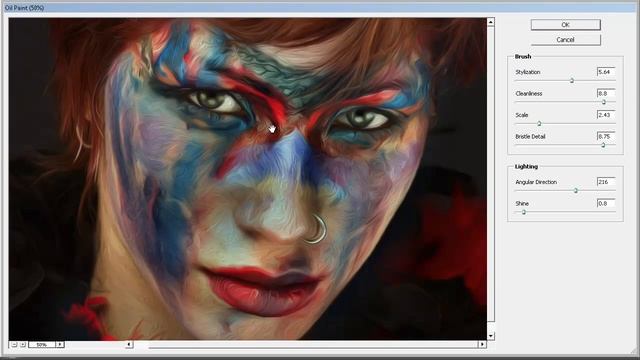The image size is (640, 360).
Task: Click the zoom in plus button
Action: pyautogui.click(x=23, y=345)
